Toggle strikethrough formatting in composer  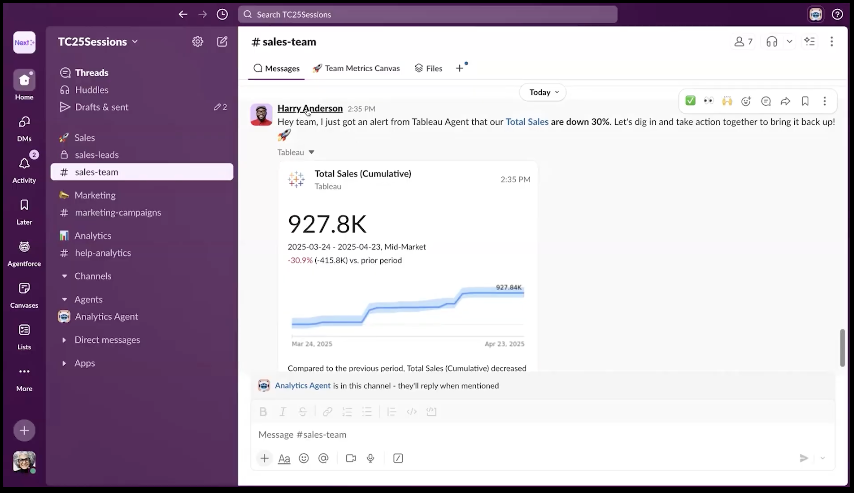302,412
